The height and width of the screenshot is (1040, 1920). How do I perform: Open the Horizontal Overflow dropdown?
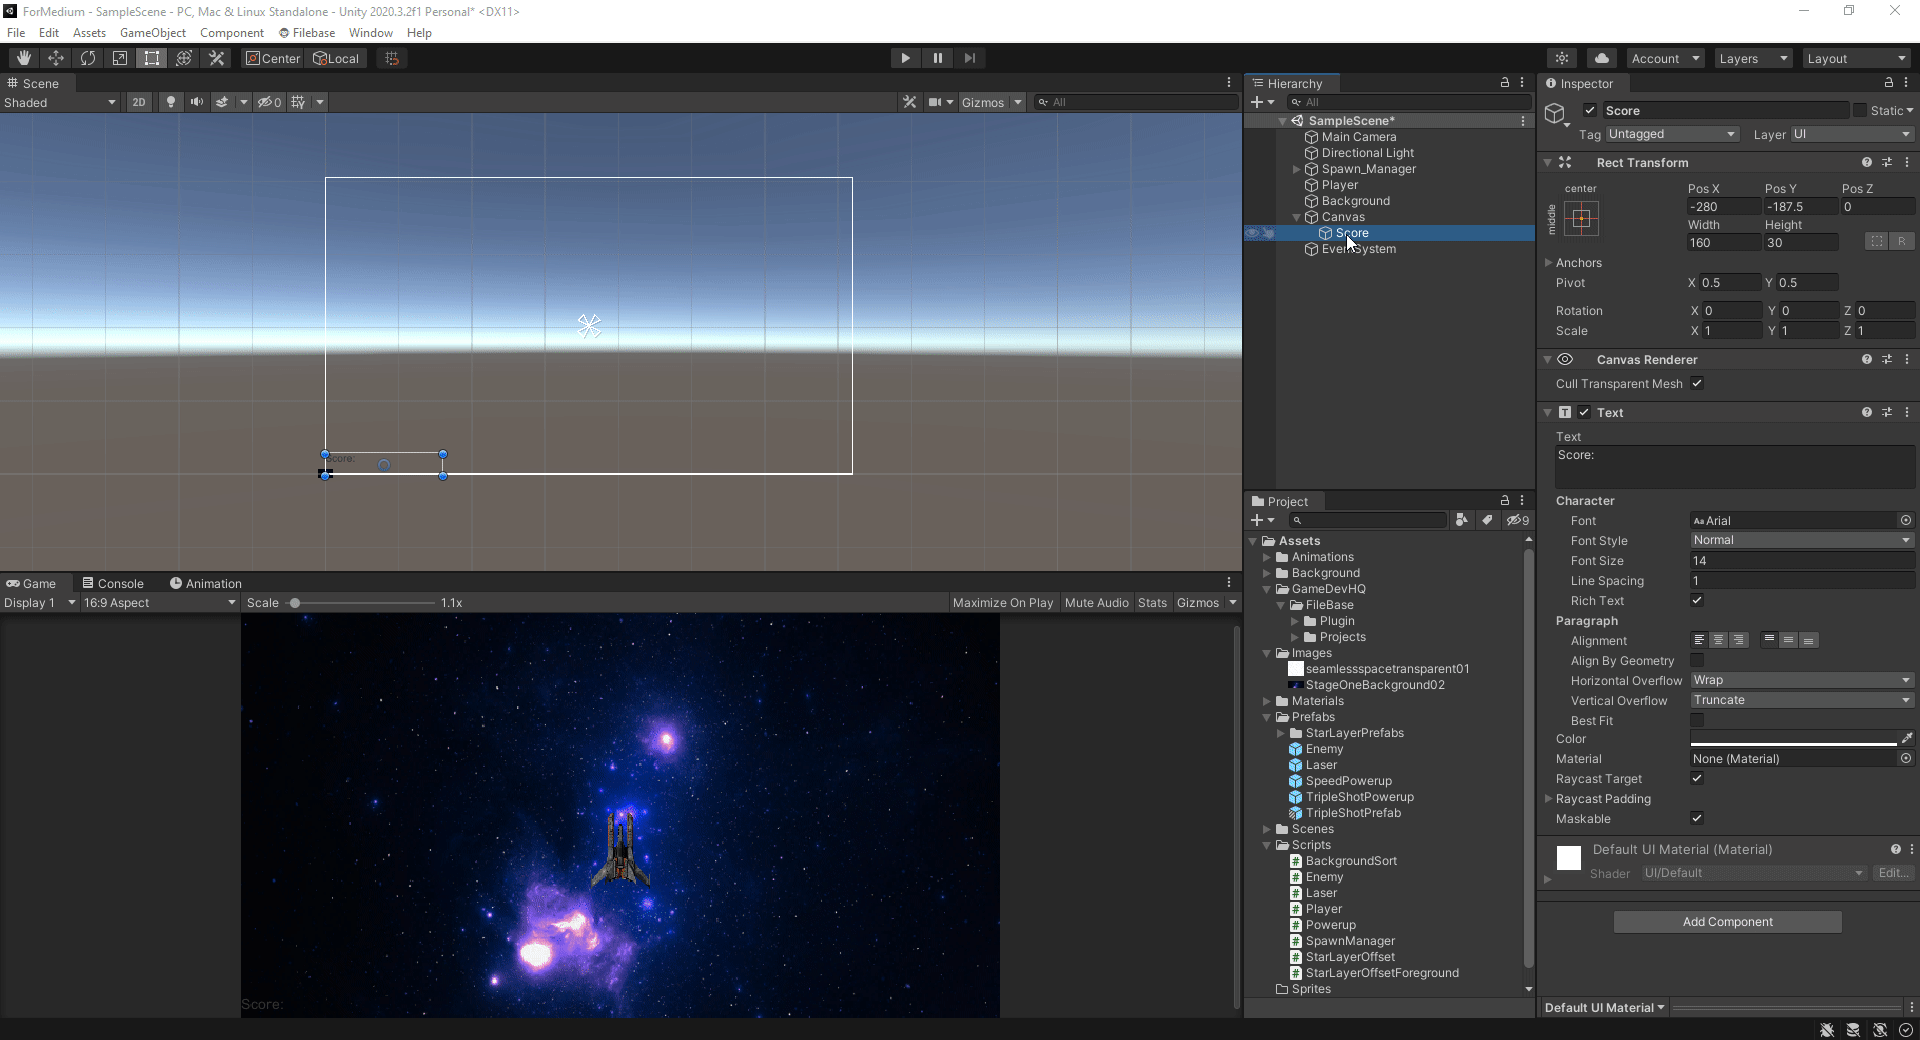pyautogui.click(x=1801, y=680)
